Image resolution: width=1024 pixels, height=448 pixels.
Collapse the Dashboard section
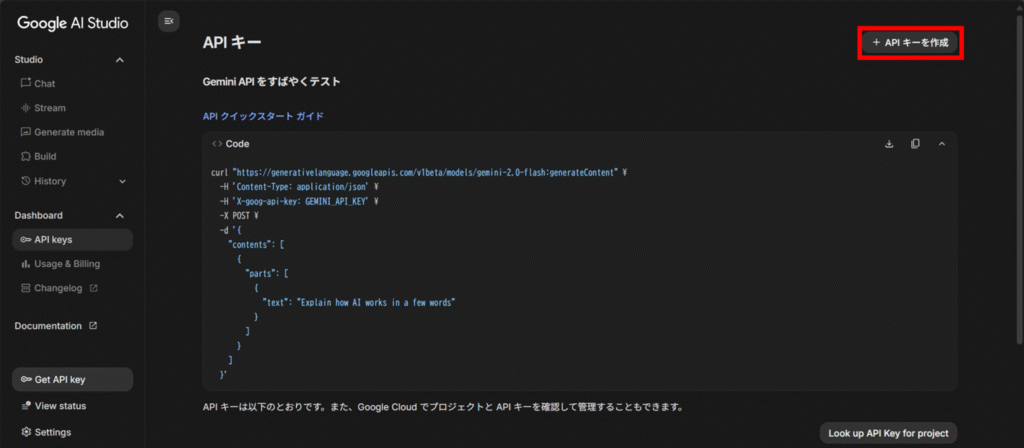120,216
